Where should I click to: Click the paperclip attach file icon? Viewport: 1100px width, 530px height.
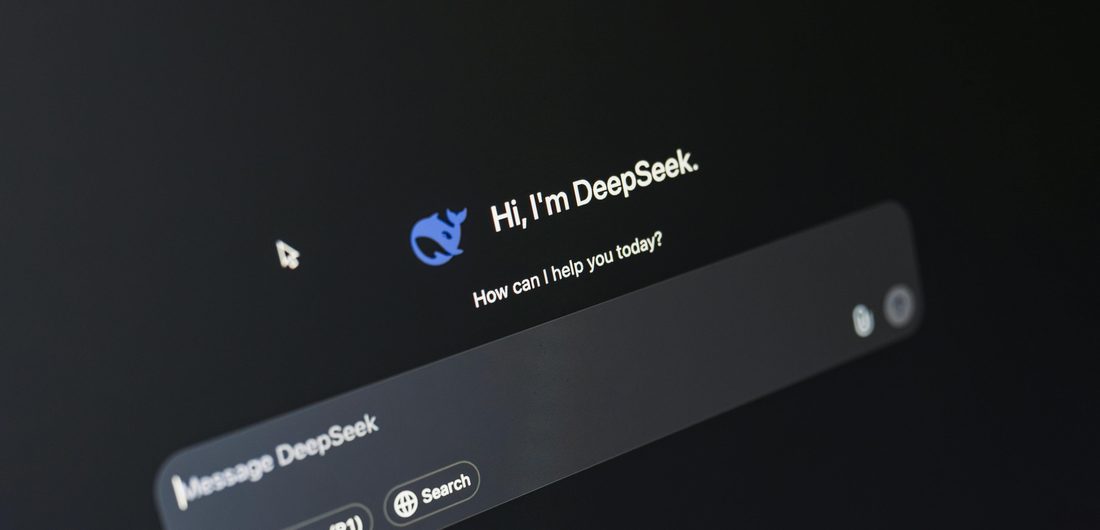pyautogui.click(x=862, y=321)
